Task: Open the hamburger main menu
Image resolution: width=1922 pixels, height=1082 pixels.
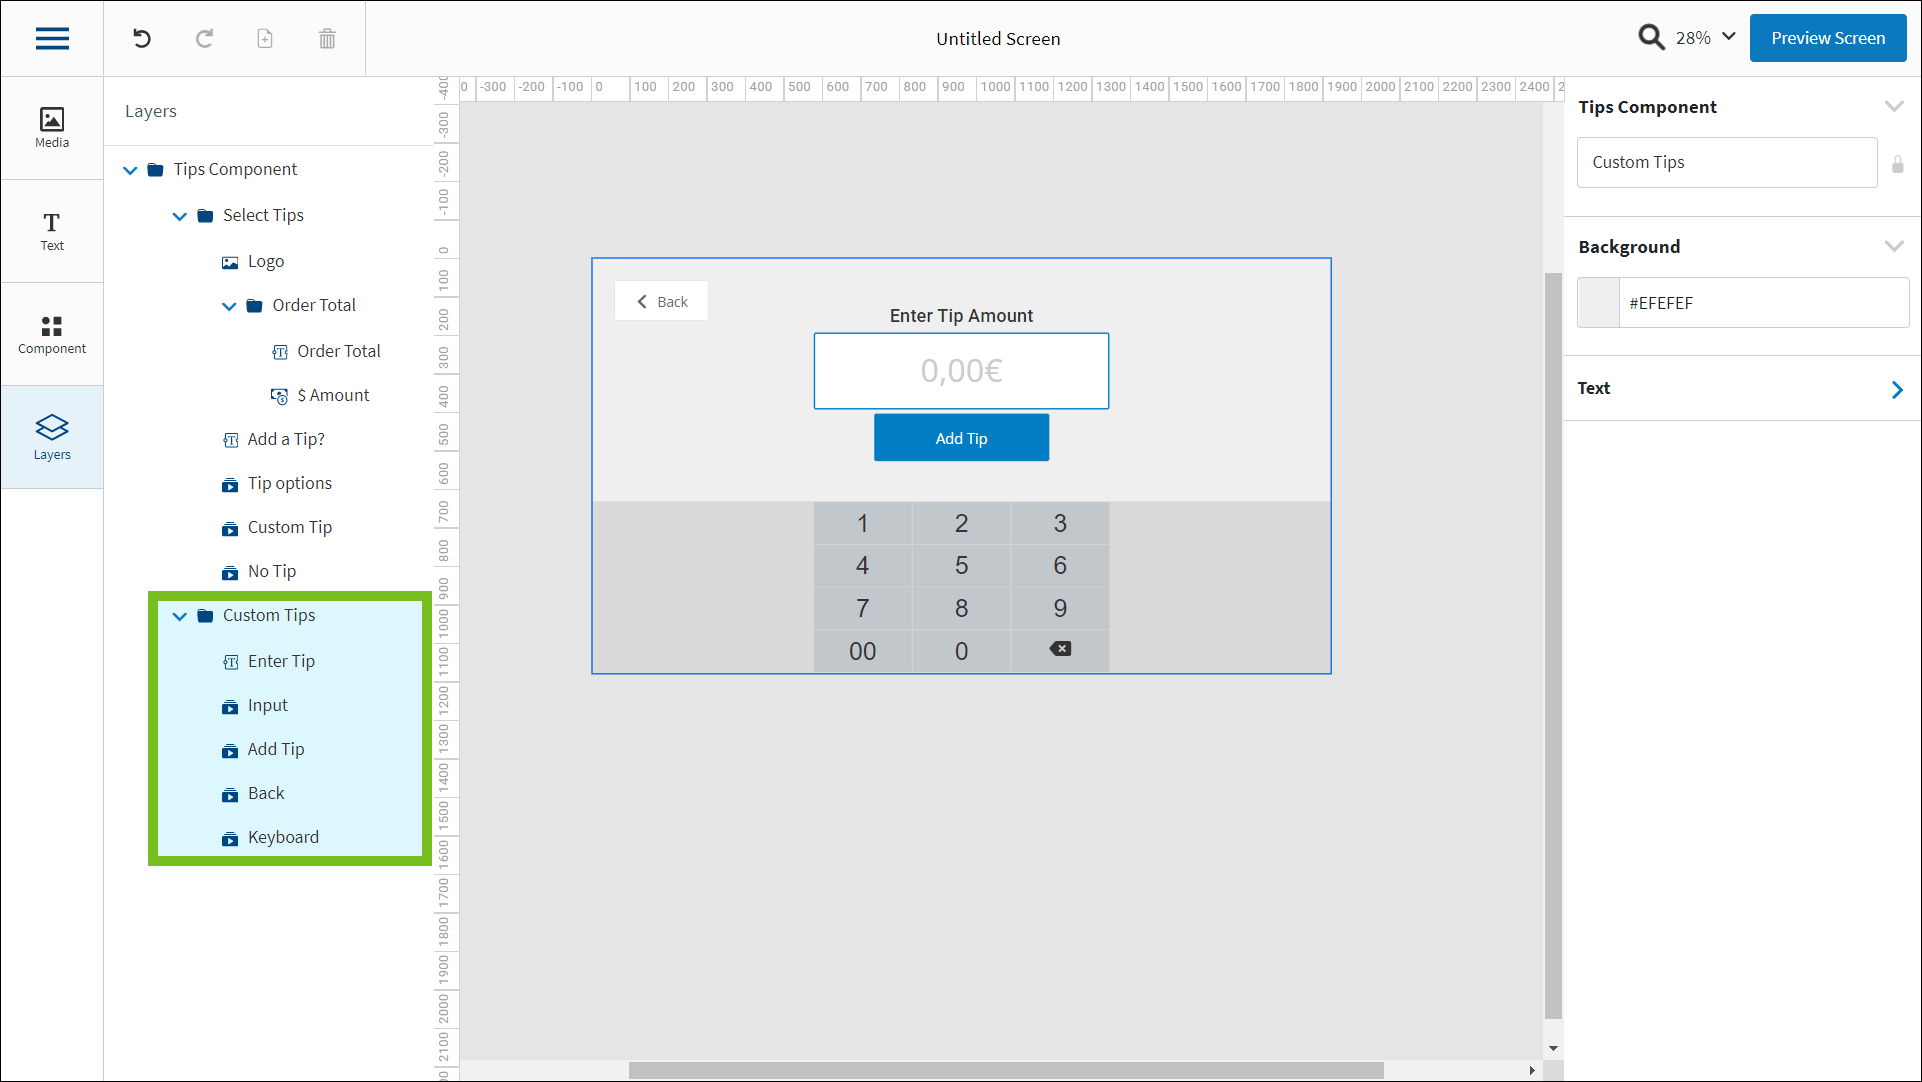Action: pyautogui.click(x=52, y=39)
